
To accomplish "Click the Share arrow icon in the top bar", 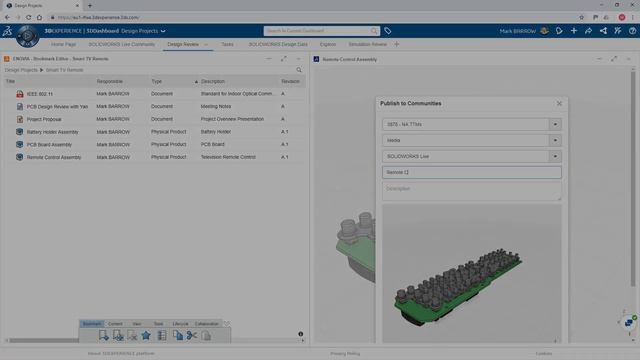I will click(x=589, y=31).
